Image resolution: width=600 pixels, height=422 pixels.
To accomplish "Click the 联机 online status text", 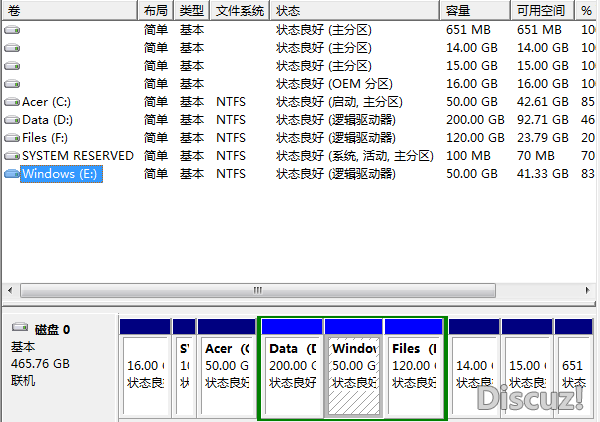I will [23, 381].
